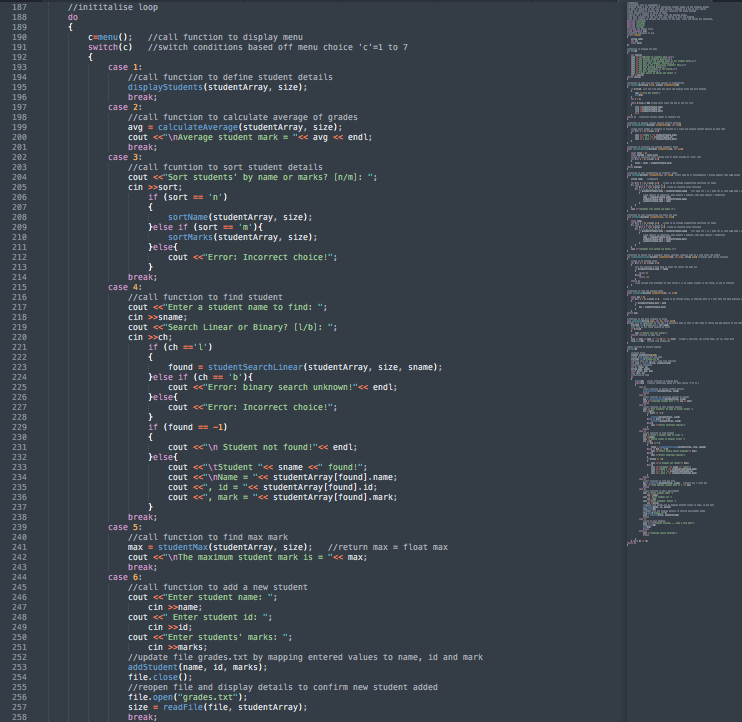742x722 pixels.
Task: Click the 'cin >>name;' statement
Action: 175,607
